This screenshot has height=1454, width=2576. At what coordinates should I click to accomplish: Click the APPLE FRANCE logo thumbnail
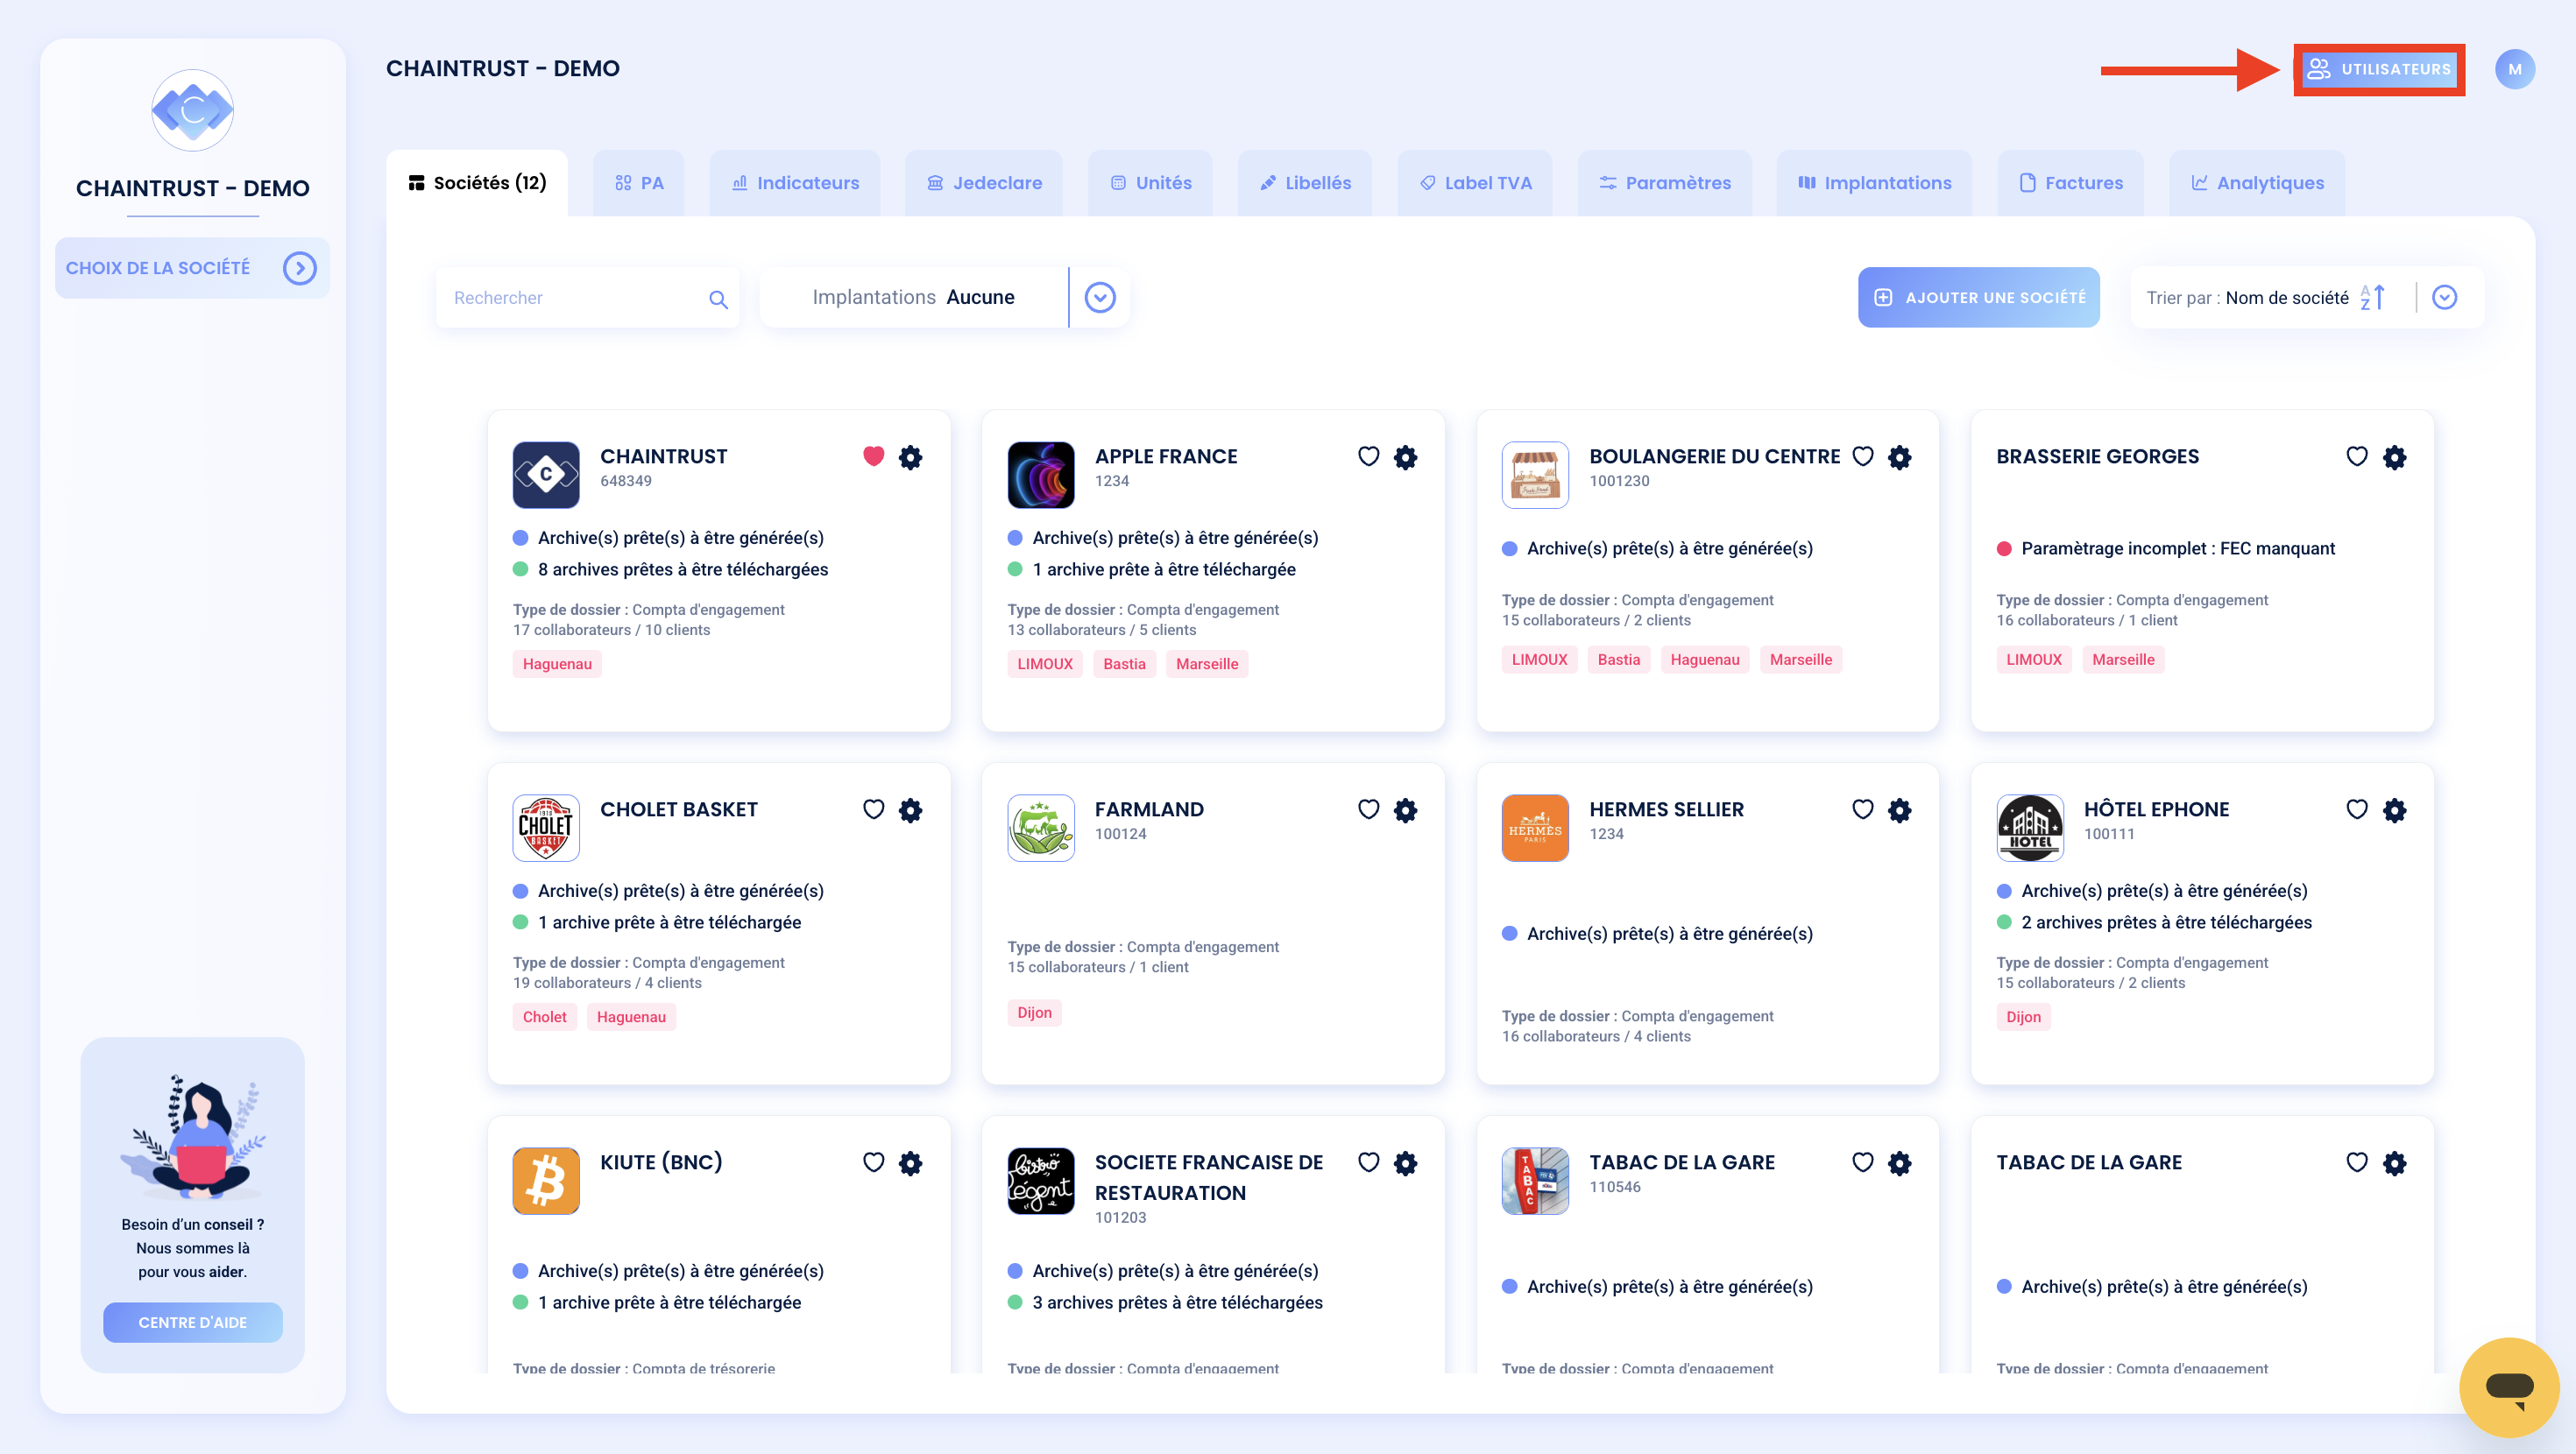tap(1041, 475)
